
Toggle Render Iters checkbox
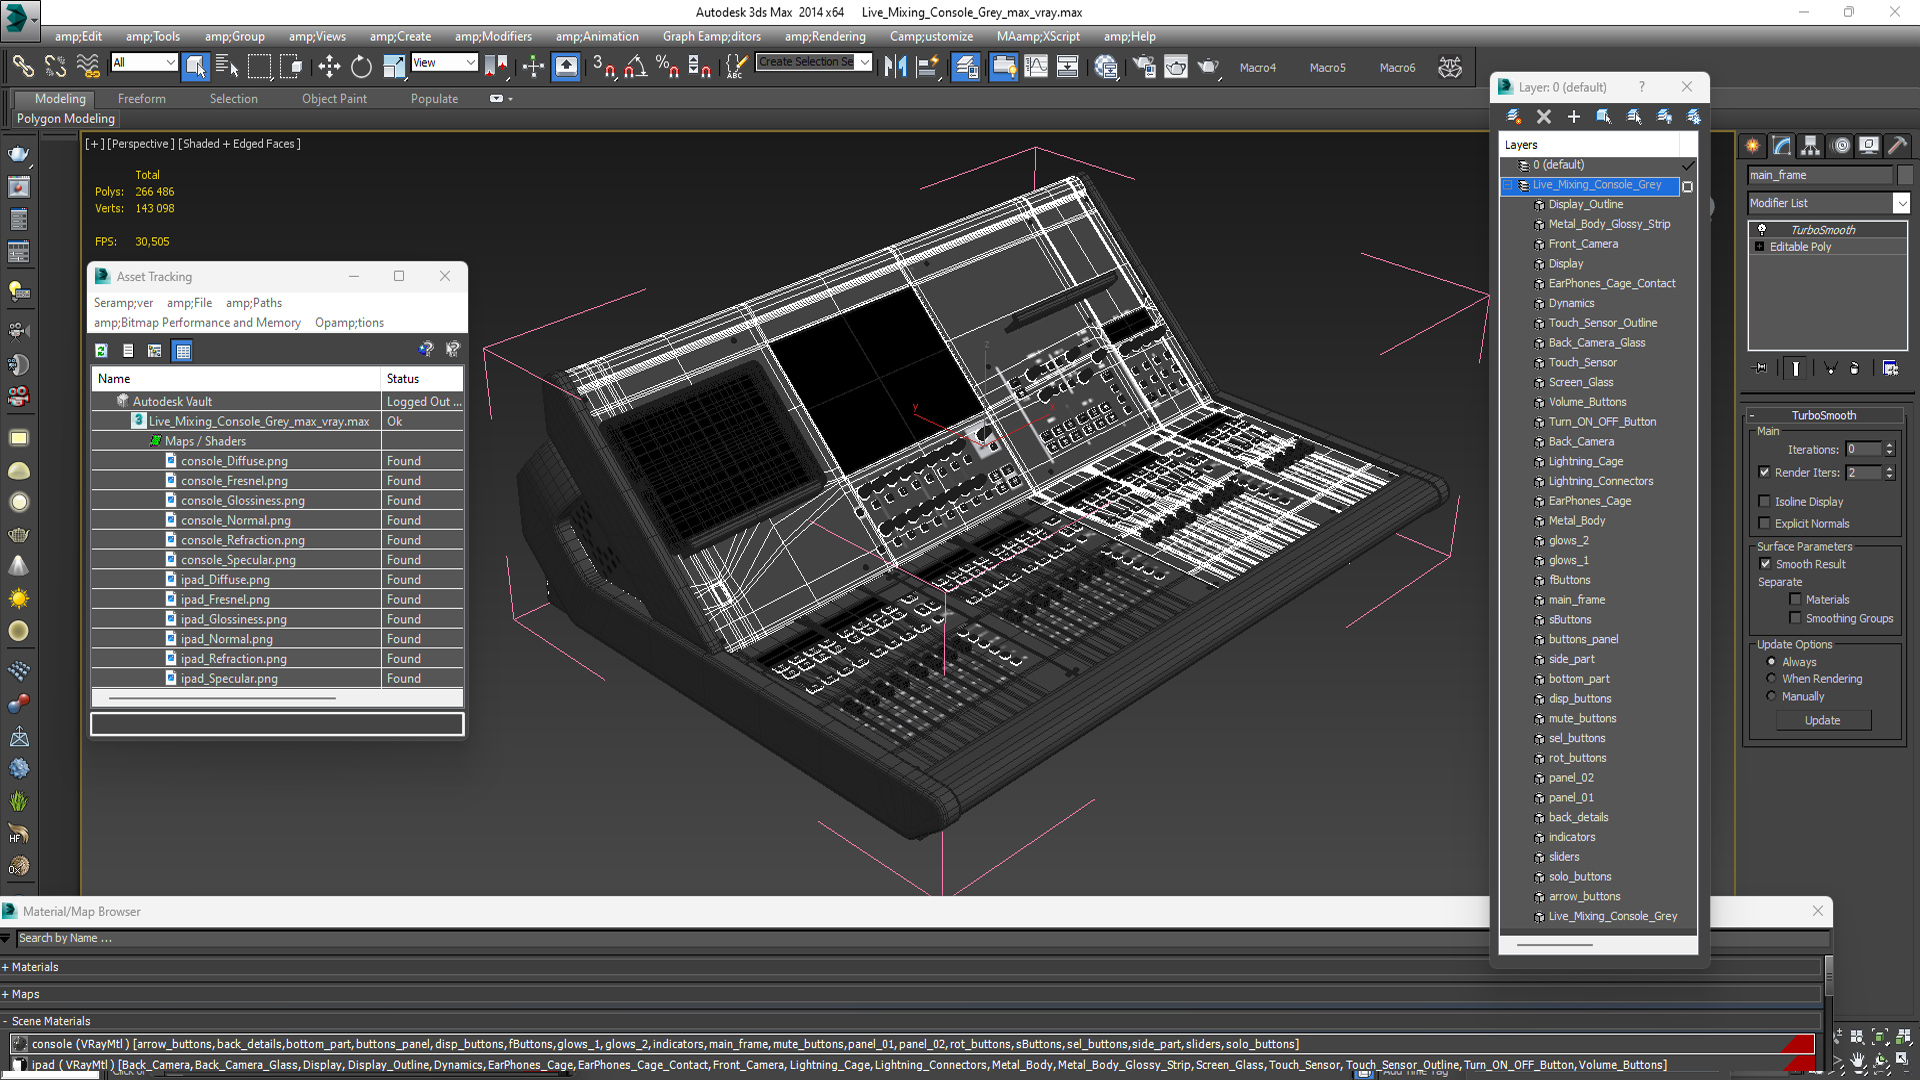tap(1765, 472)
